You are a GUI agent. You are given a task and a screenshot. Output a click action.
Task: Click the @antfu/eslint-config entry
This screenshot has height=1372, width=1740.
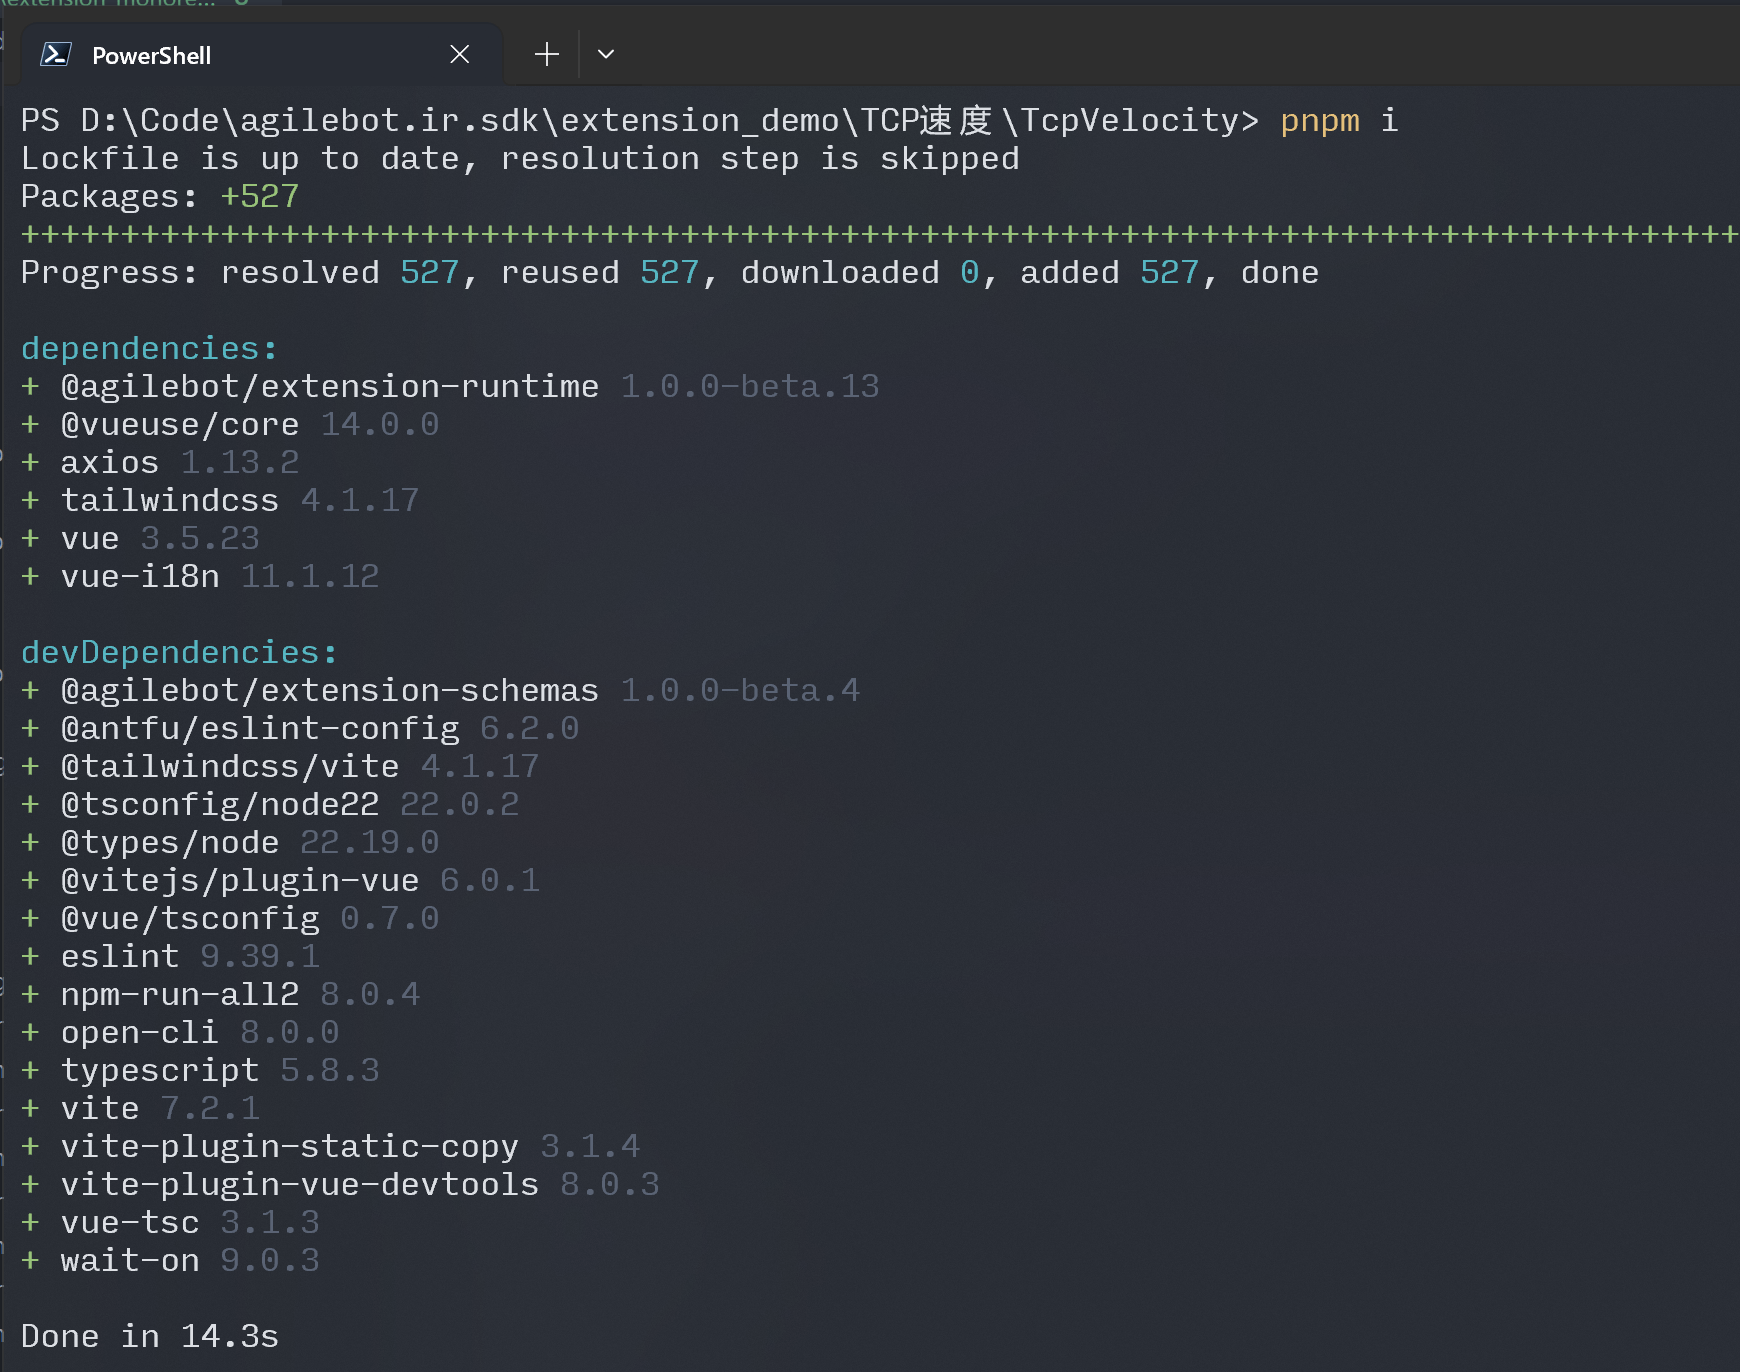coord(260,729)
